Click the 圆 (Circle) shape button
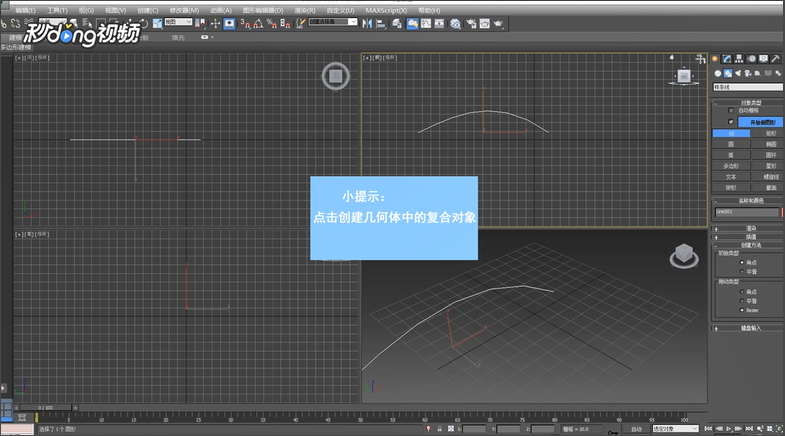Viewport: 785px width, 436px height. [x=731, y=144]
